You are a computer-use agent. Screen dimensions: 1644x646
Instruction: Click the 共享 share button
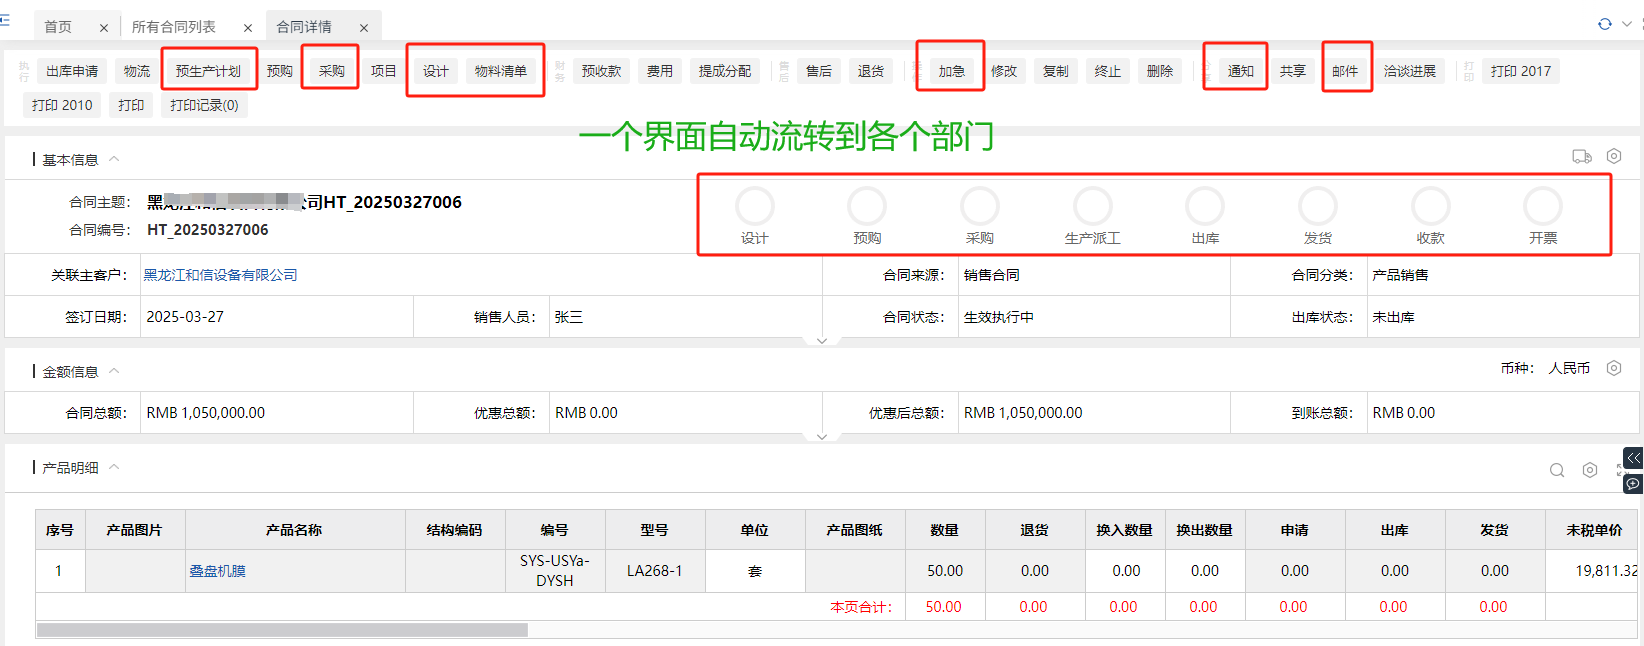click(1293, 71)
